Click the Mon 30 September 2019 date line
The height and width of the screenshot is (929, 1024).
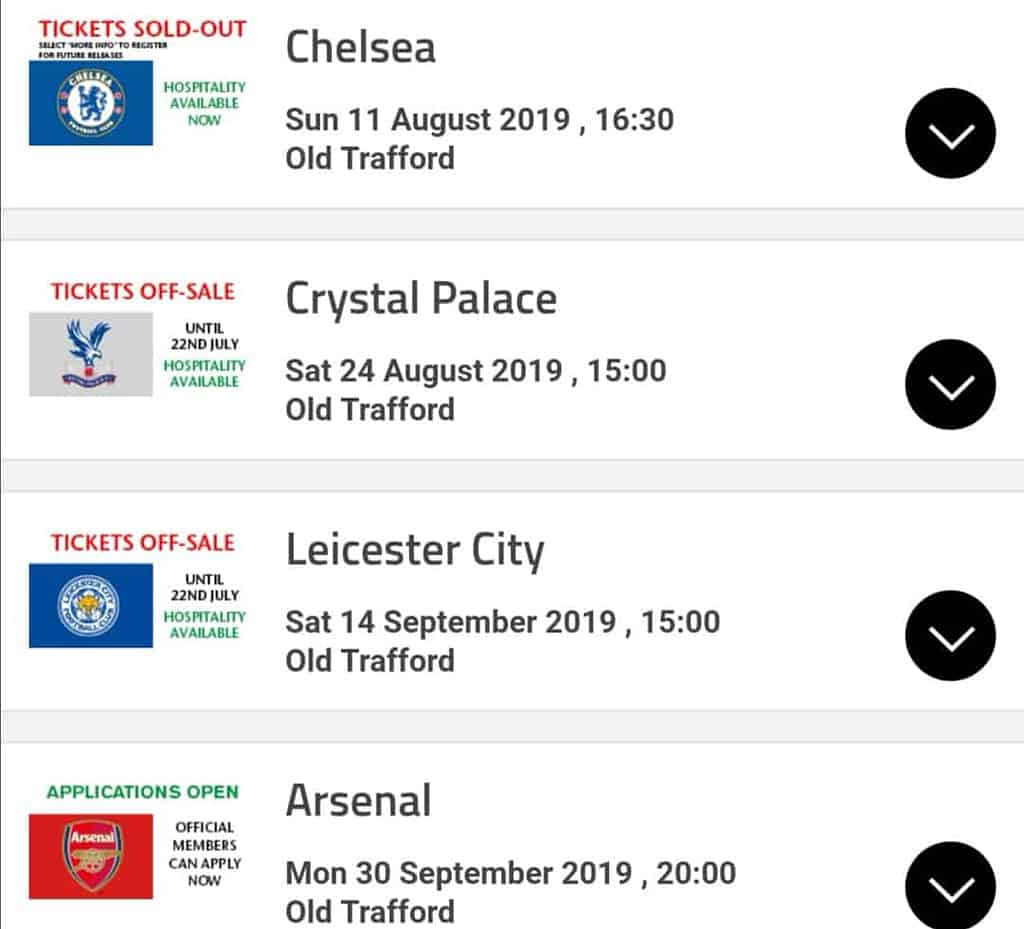[x=511, y=874]
